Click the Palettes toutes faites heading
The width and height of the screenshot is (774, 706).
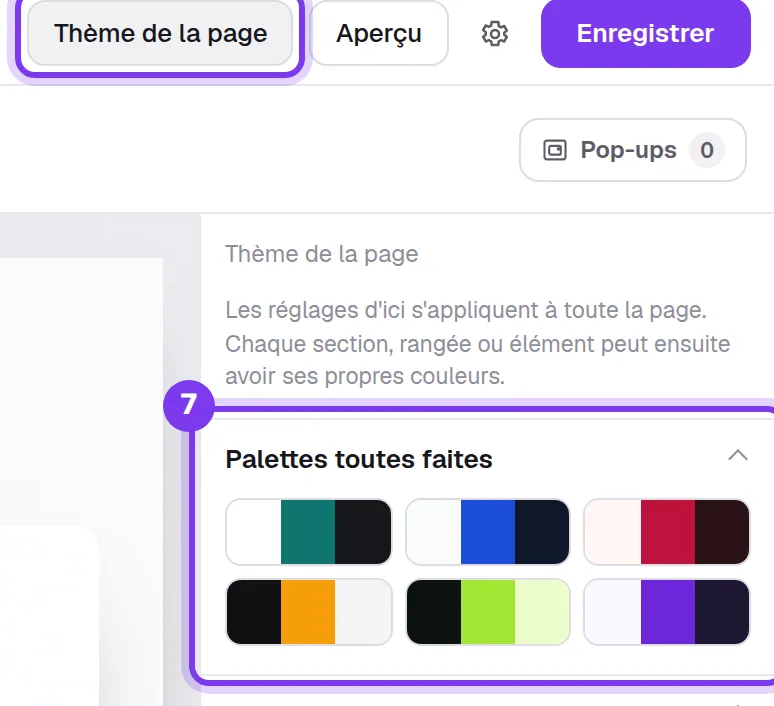(359, 459)
